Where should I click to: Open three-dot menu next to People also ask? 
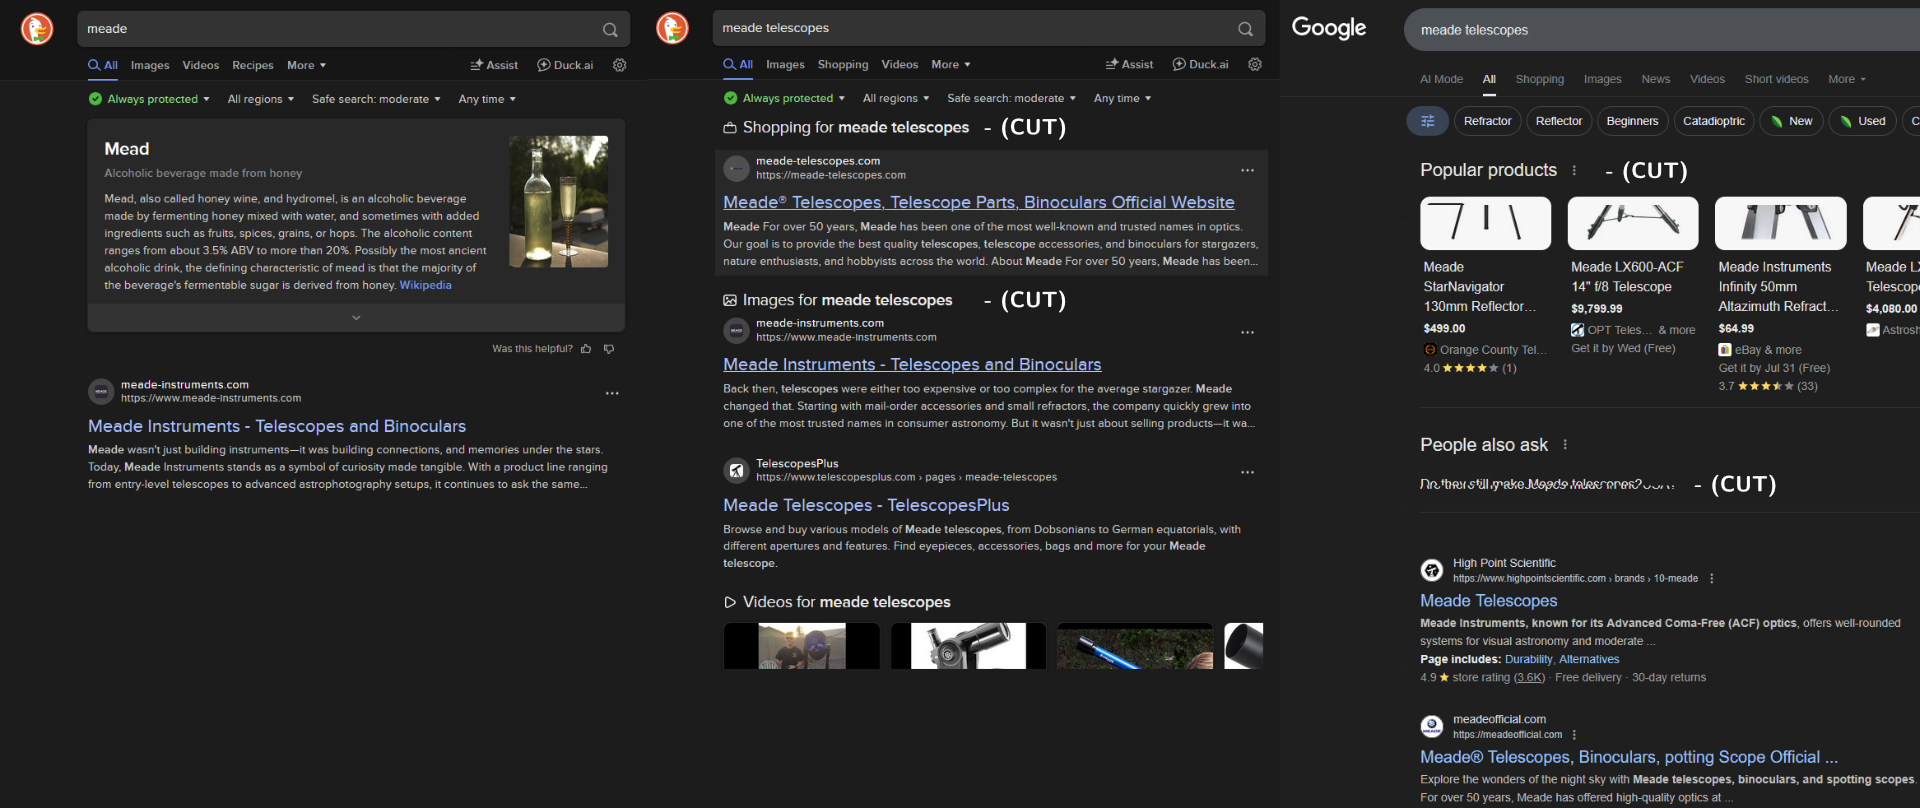pos(1565,444)
